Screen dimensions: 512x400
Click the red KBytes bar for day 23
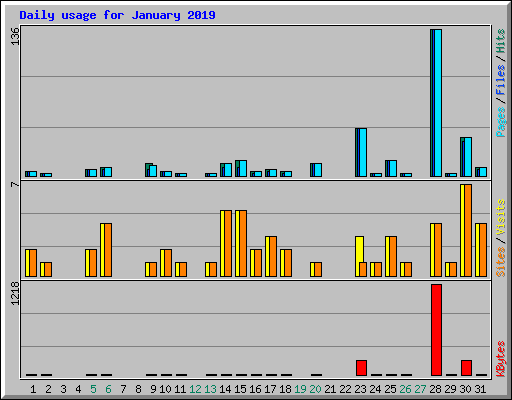[361, 368]
